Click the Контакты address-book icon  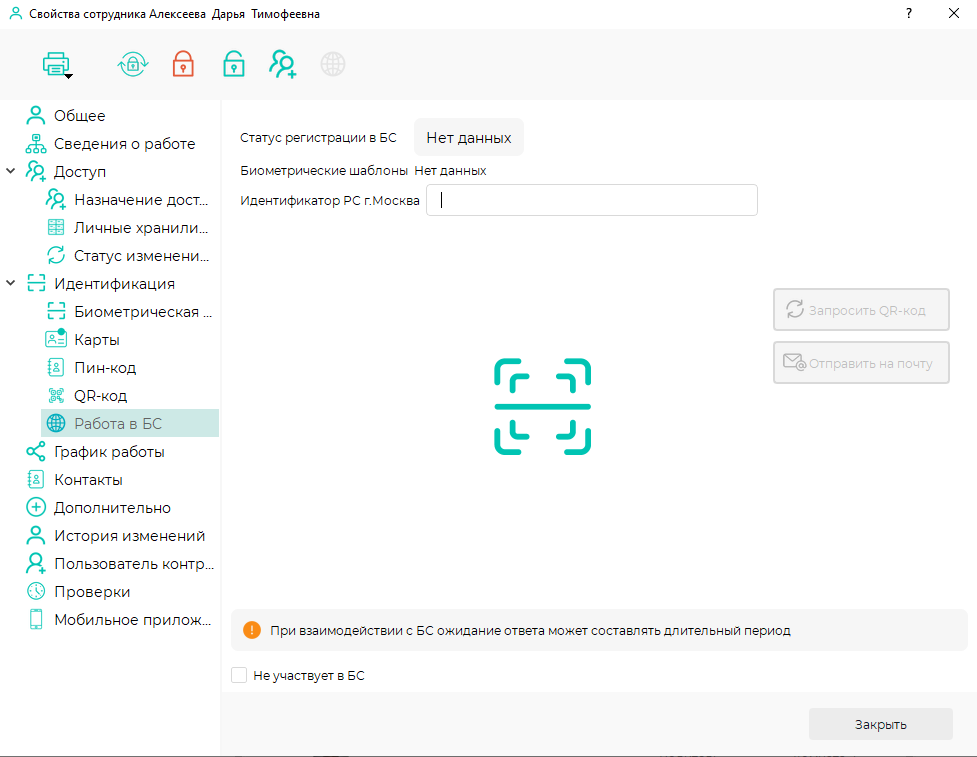tap(36, 480)
